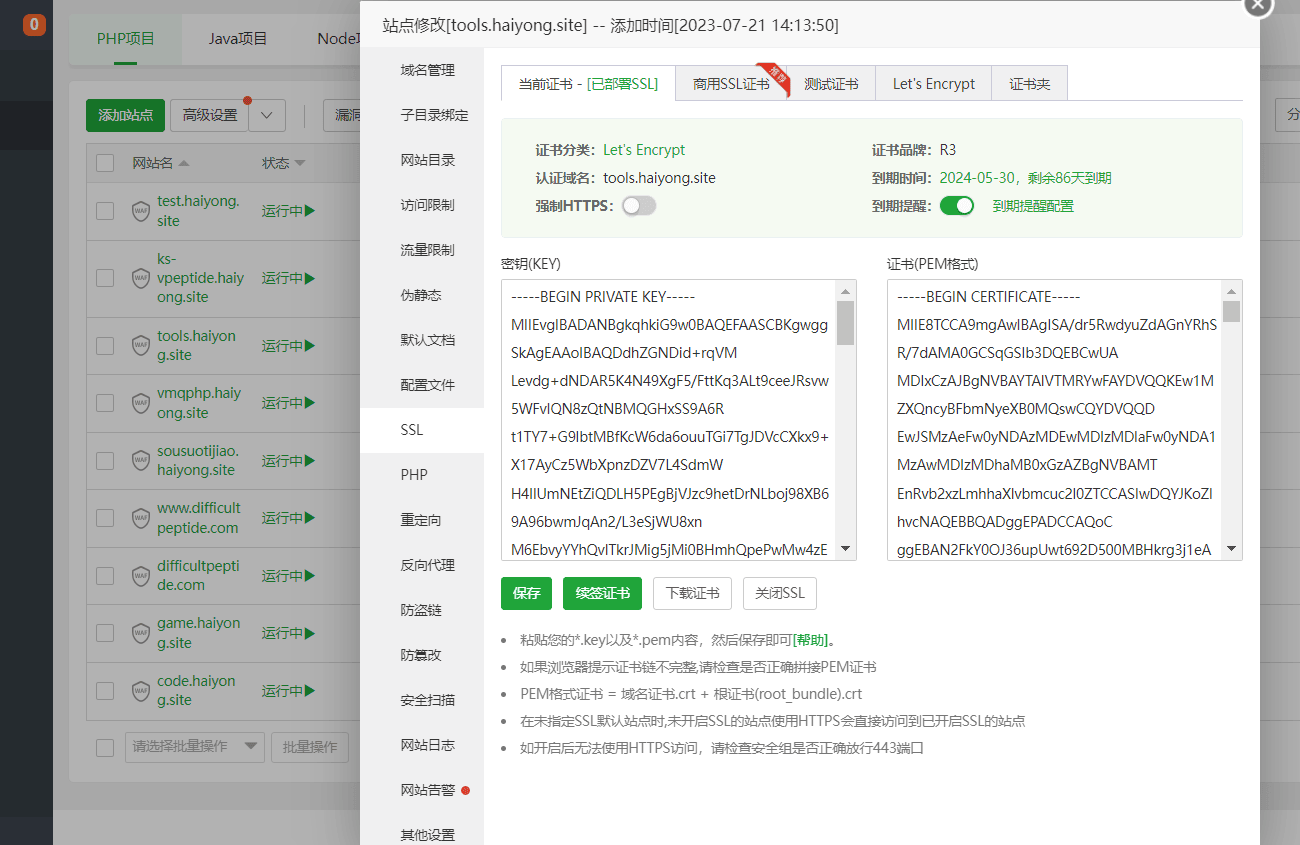Open the 状态 column filter dropdown
The image size is (1300, 845).
tap(300, 163)
